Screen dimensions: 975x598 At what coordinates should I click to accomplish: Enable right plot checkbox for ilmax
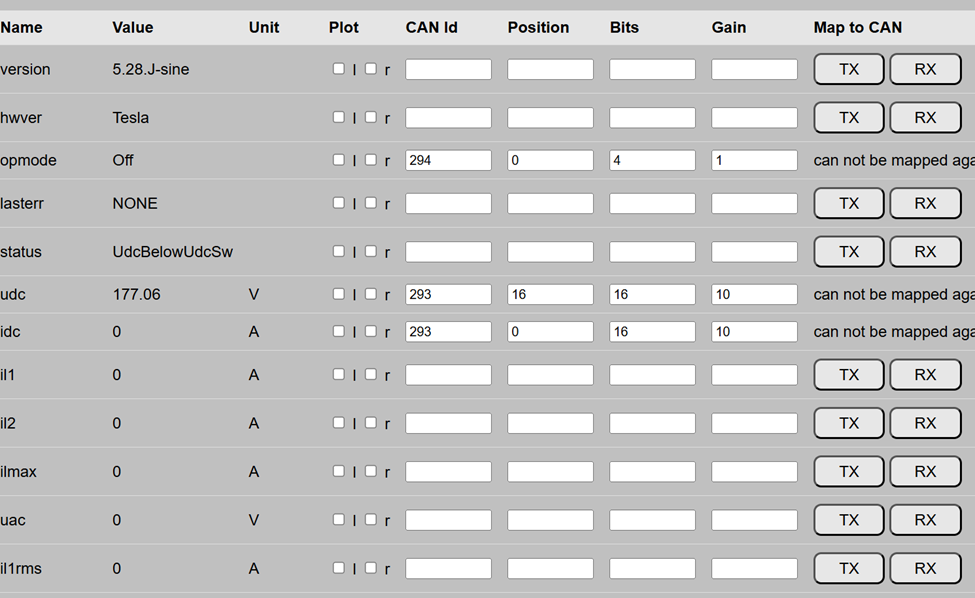(371, 471)
